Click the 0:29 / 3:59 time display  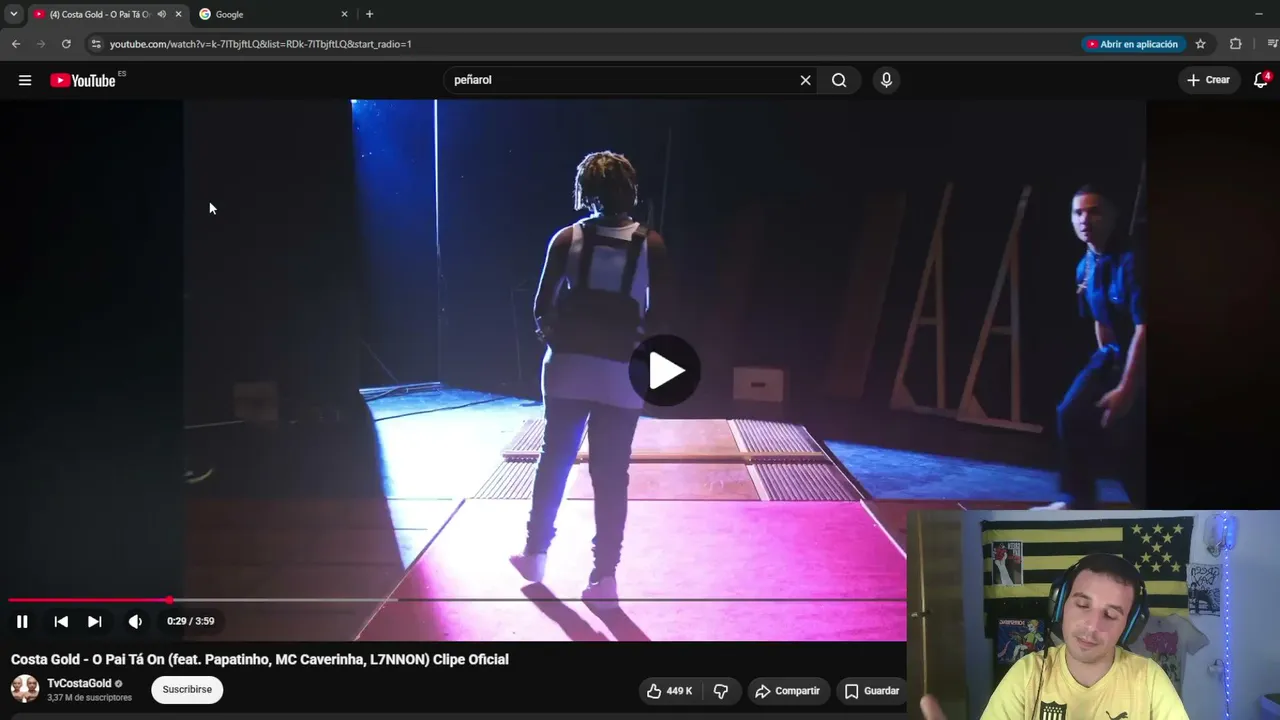pos(191,621)
